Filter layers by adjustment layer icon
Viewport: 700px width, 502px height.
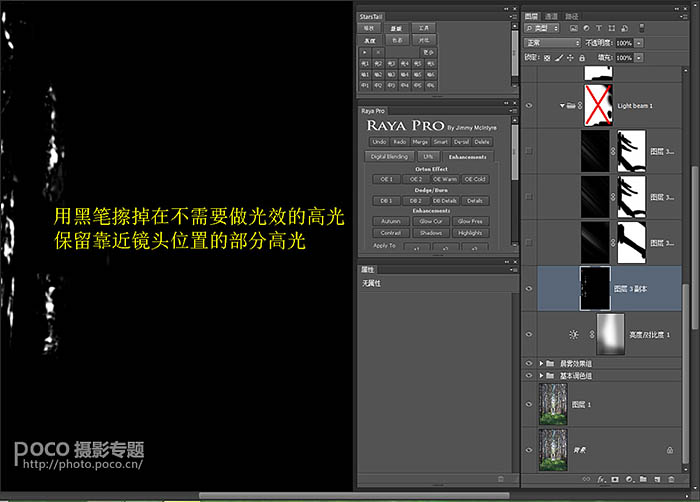pos(586,28)
